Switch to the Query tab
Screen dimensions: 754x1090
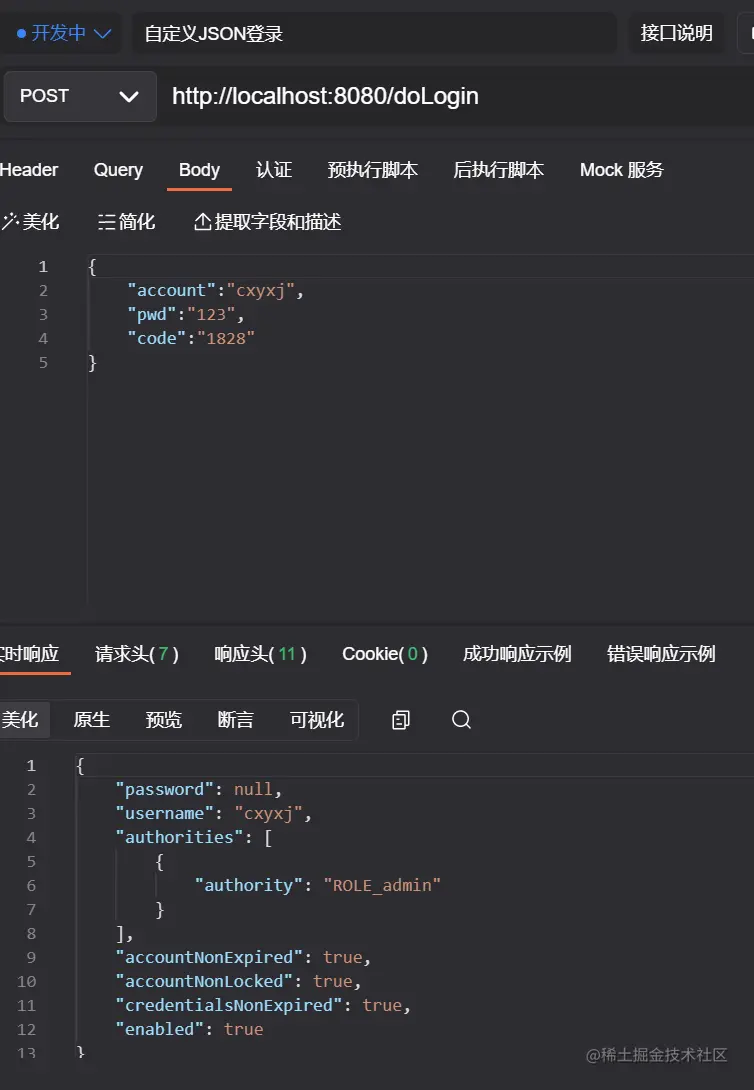[x=118, y=170]
